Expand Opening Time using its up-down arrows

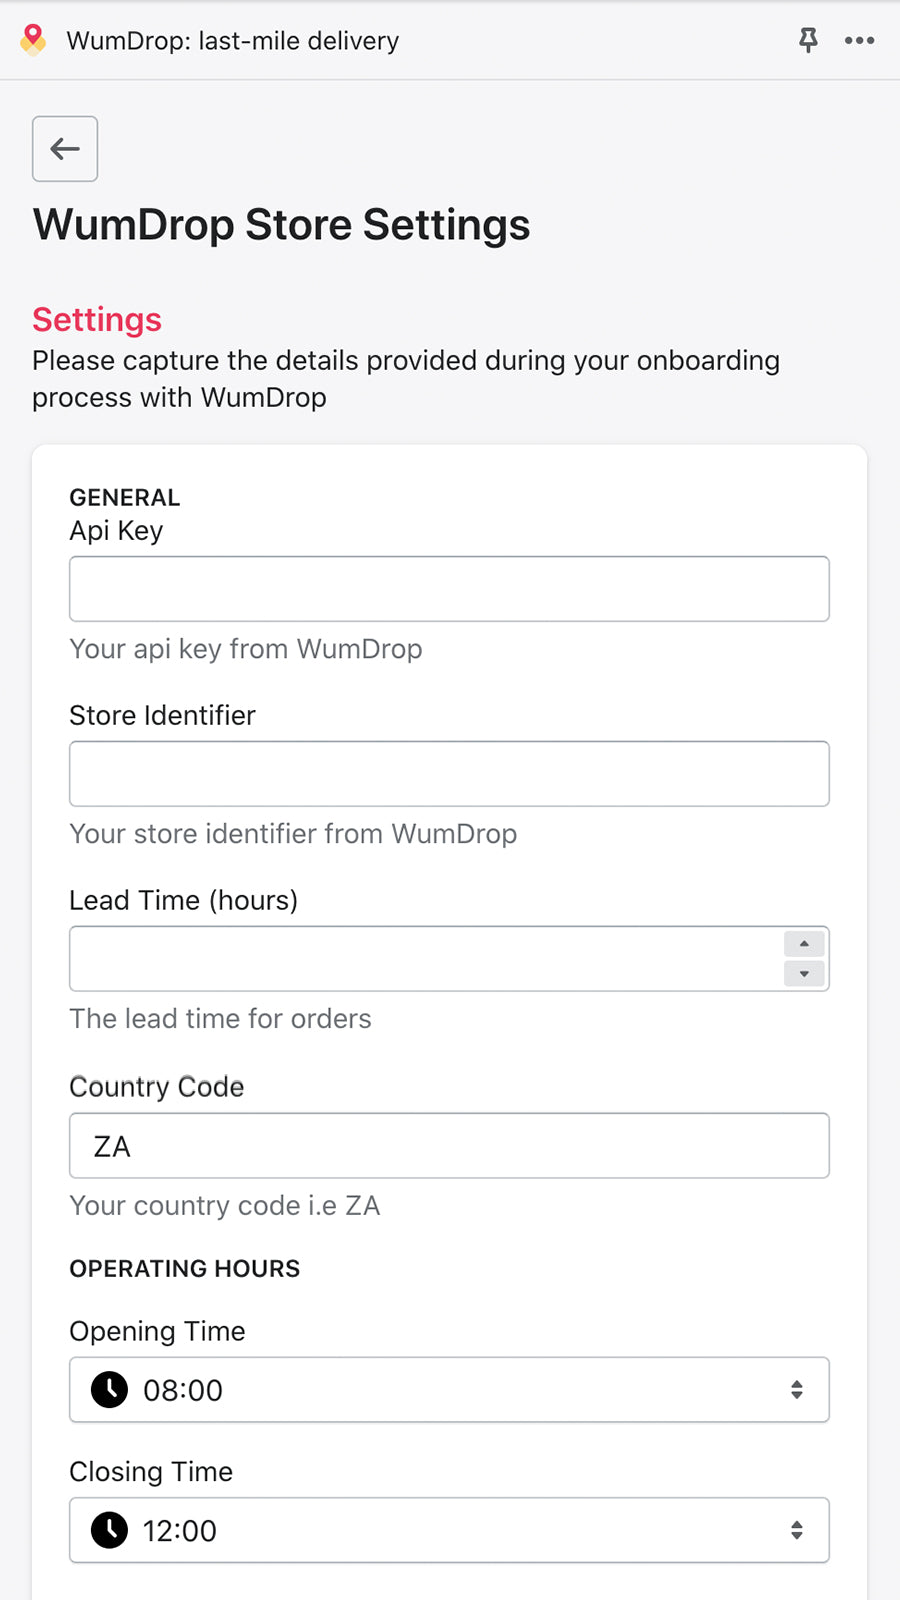(x=796, y=1390)
